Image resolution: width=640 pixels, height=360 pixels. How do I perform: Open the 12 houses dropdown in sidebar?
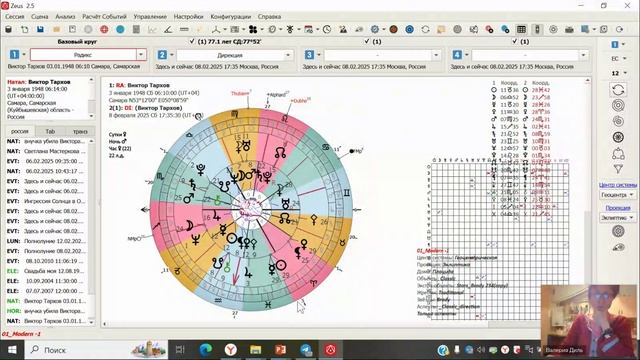point(619,73)
